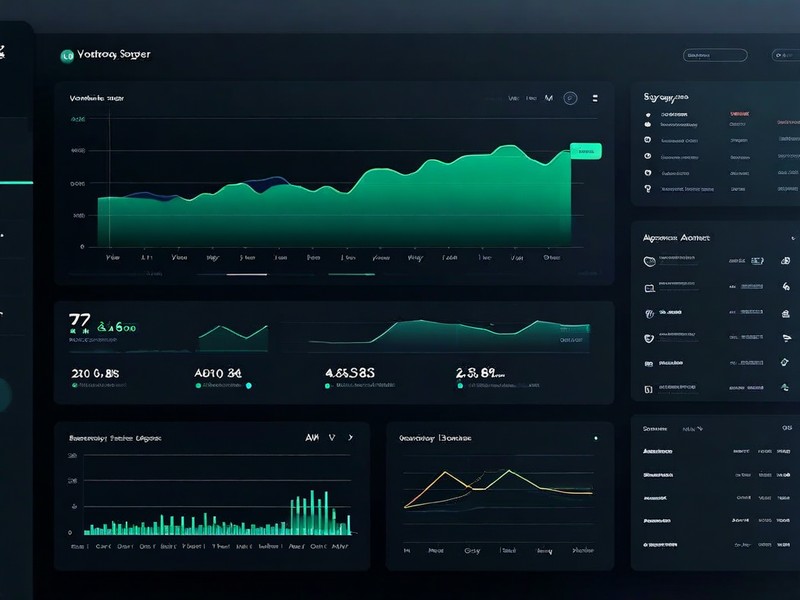Click the clock icon in the right sidebar list

click(x=648, y=156)
